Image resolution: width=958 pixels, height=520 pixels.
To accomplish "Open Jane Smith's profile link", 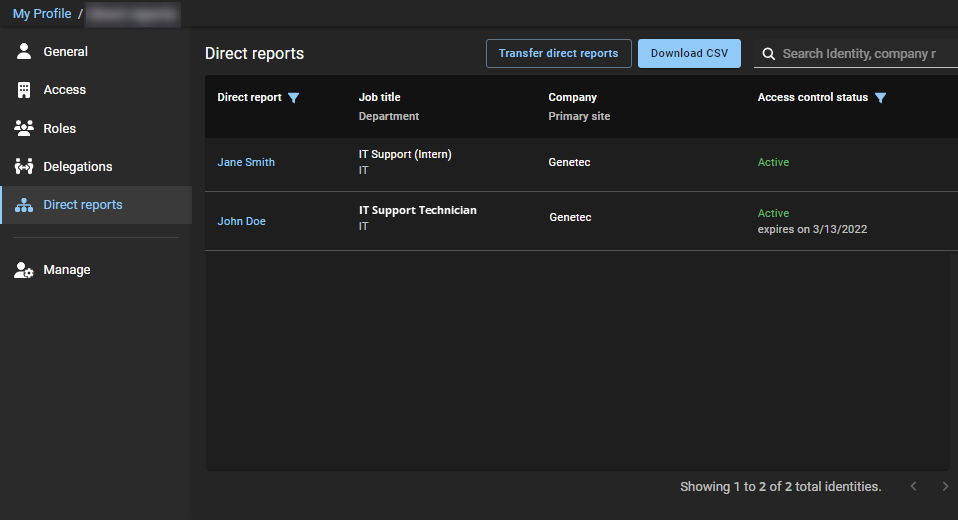I will click(x=246, y=162).
